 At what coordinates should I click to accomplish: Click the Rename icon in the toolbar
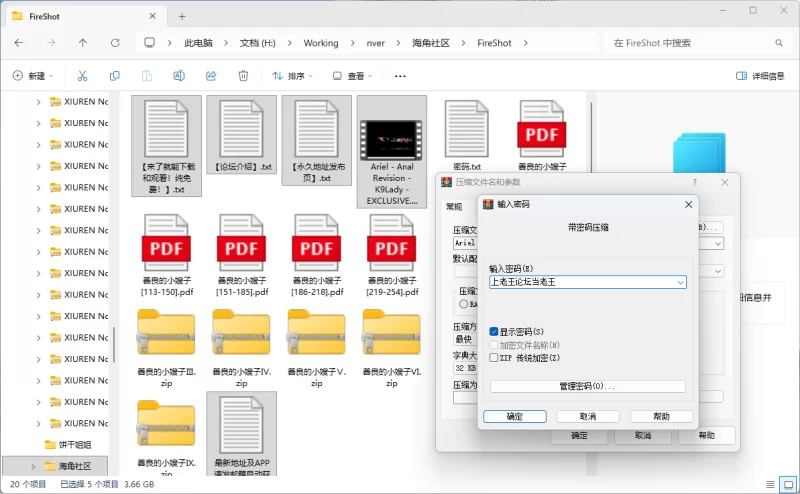click(x=179, y=76)
